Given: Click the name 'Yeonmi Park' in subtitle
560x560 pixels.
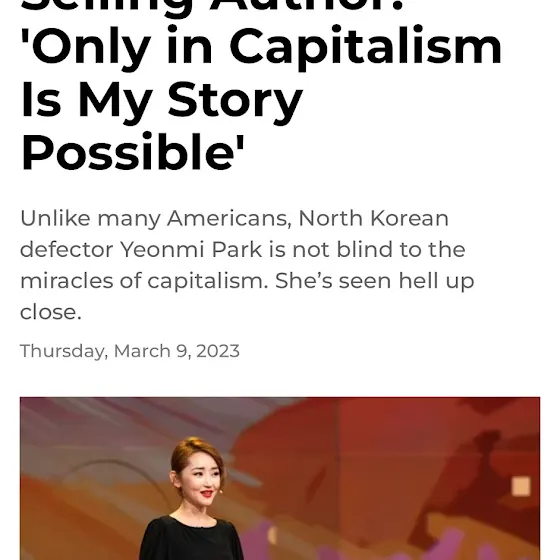Looking at the screenshot, I should [191, 249].
